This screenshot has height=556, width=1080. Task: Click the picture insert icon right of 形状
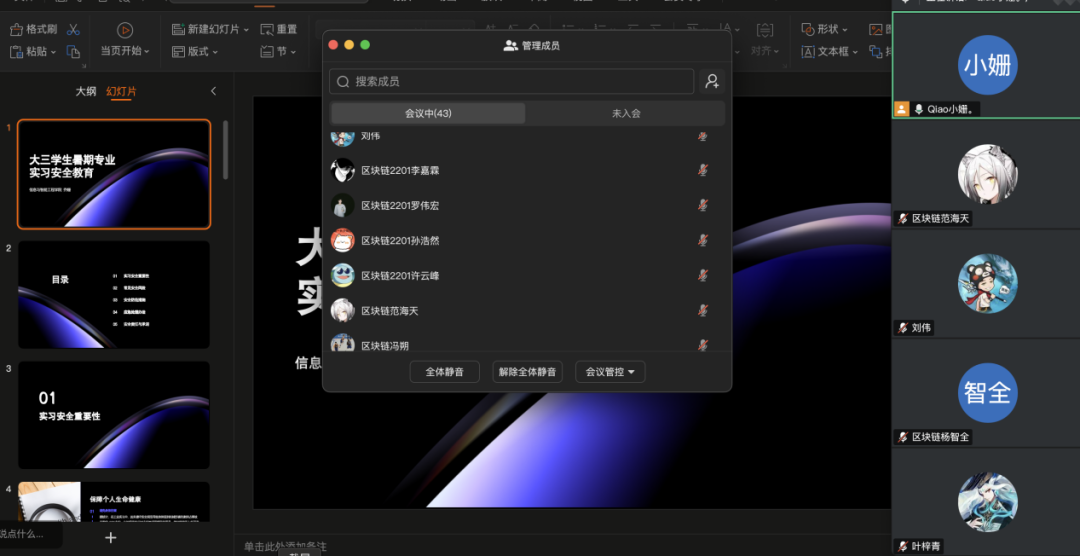[875, 30]
